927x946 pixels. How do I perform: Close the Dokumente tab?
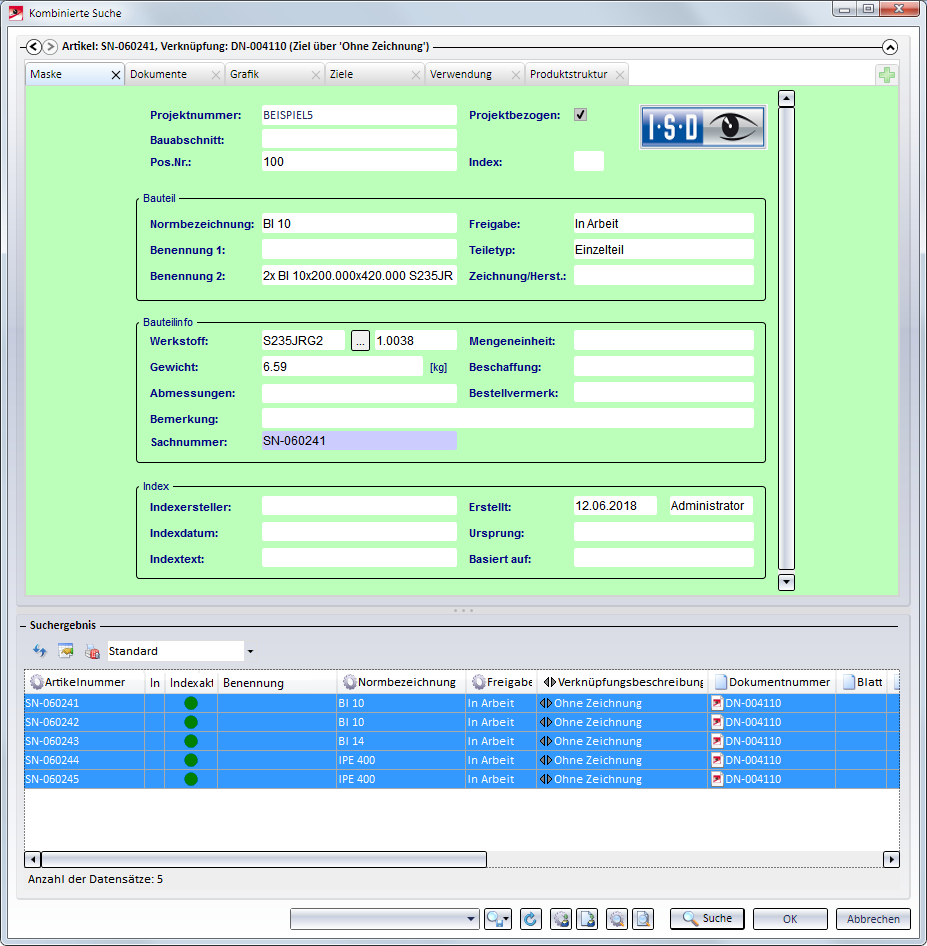(215, 75)
